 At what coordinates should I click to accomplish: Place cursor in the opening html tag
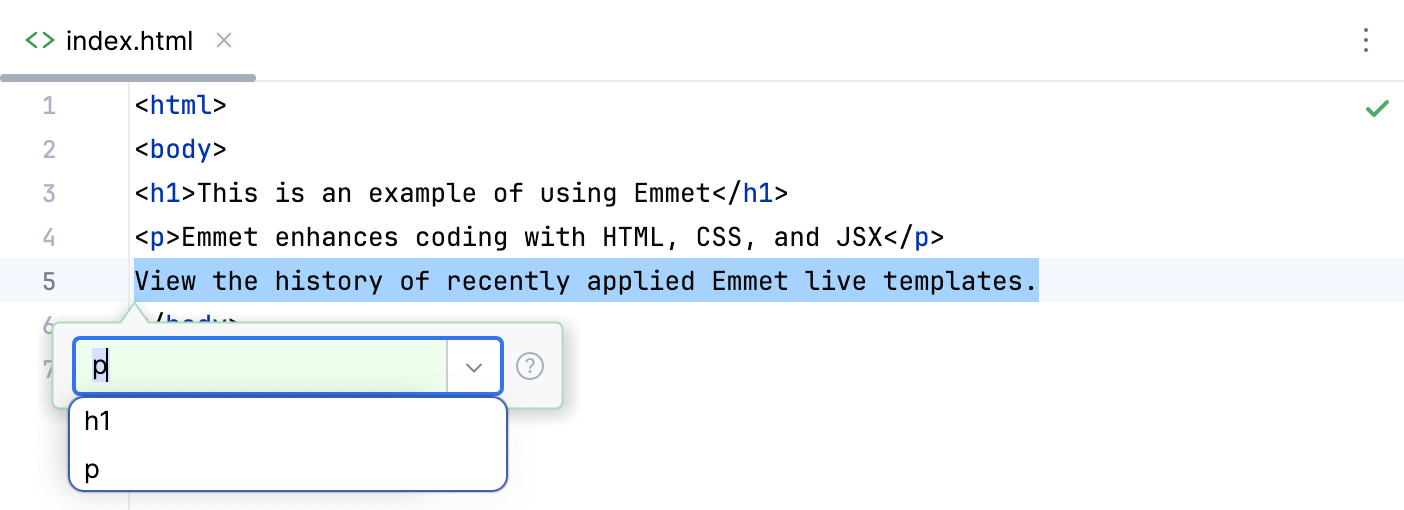181,105
